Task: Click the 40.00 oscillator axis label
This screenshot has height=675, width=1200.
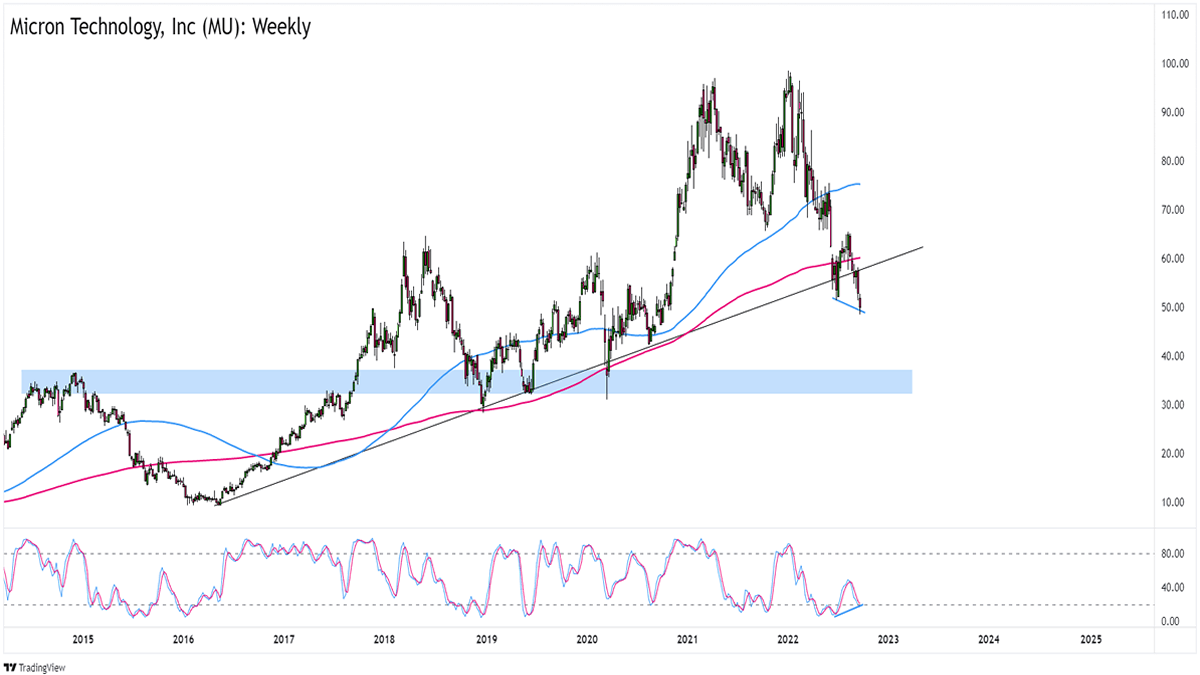Action: [1172, 588]
